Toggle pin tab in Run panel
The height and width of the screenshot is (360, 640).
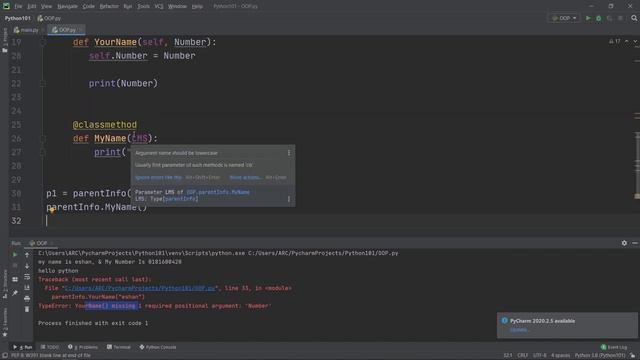pyautogui.click(x=15, y=293)
